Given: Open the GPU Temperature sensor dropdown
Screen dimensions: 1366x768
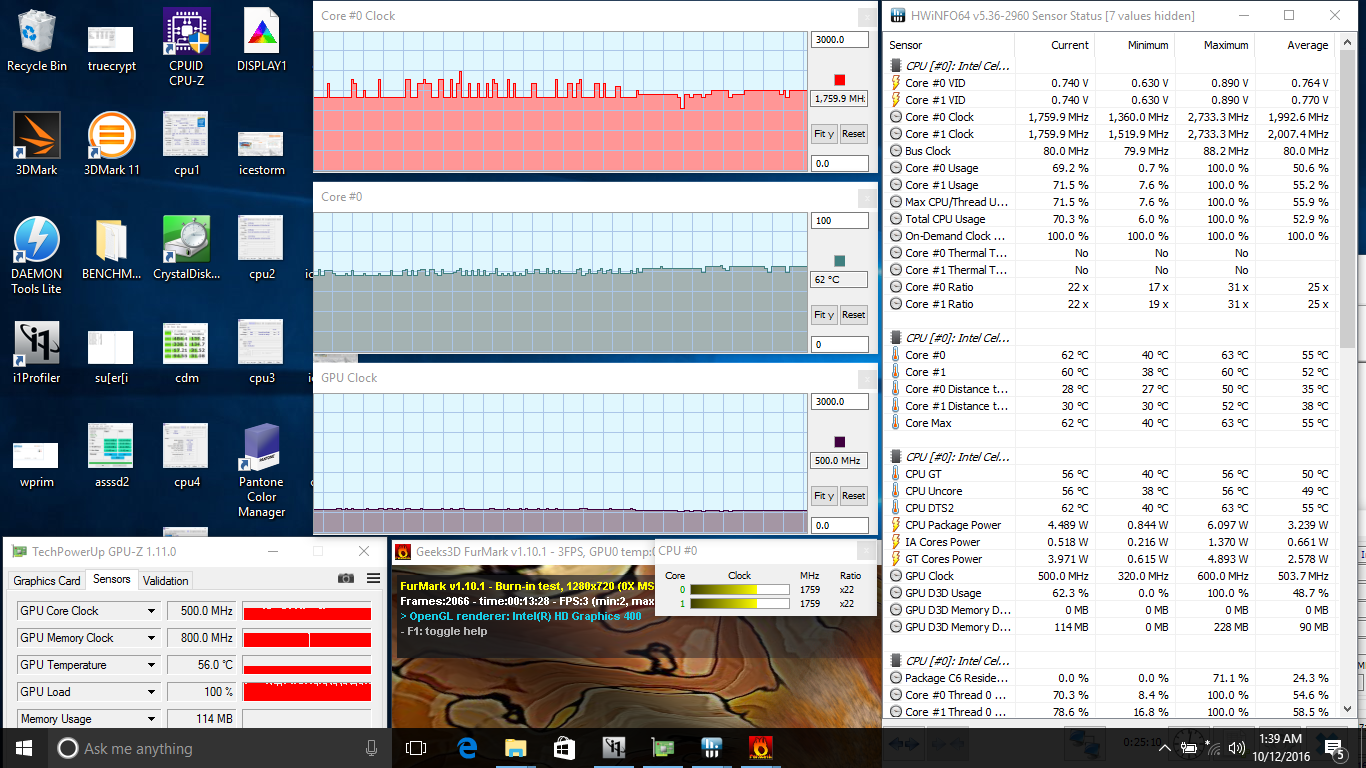Looking at the screenshot, I should (152, 665).
